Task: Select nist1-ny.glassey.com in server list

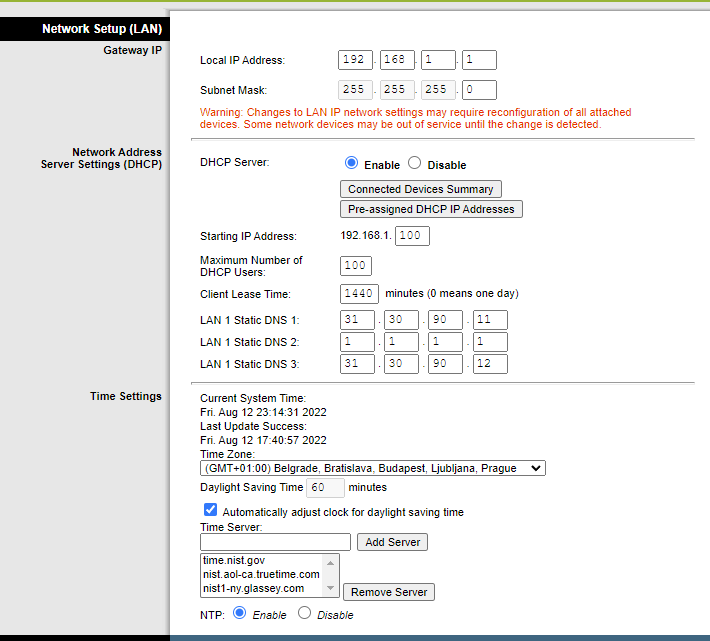Action: pos(262,588)
